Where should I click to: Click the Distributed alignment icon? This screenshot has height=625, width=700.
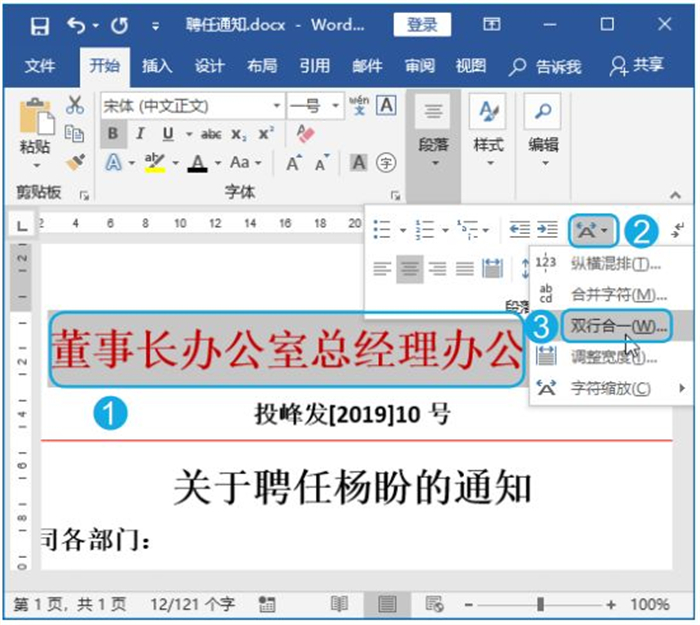pyautogui.click(x=491, y=268)
